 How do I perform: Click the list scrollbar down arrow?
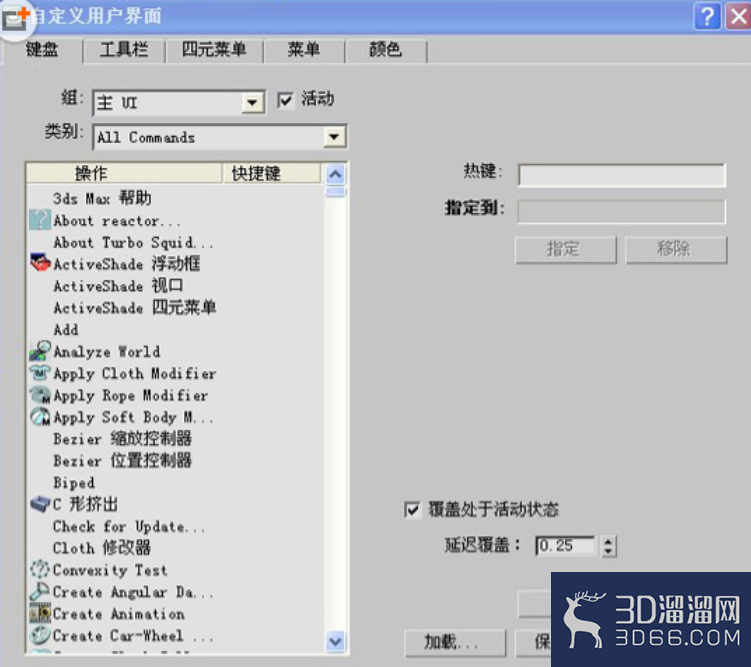click(335, 641)
